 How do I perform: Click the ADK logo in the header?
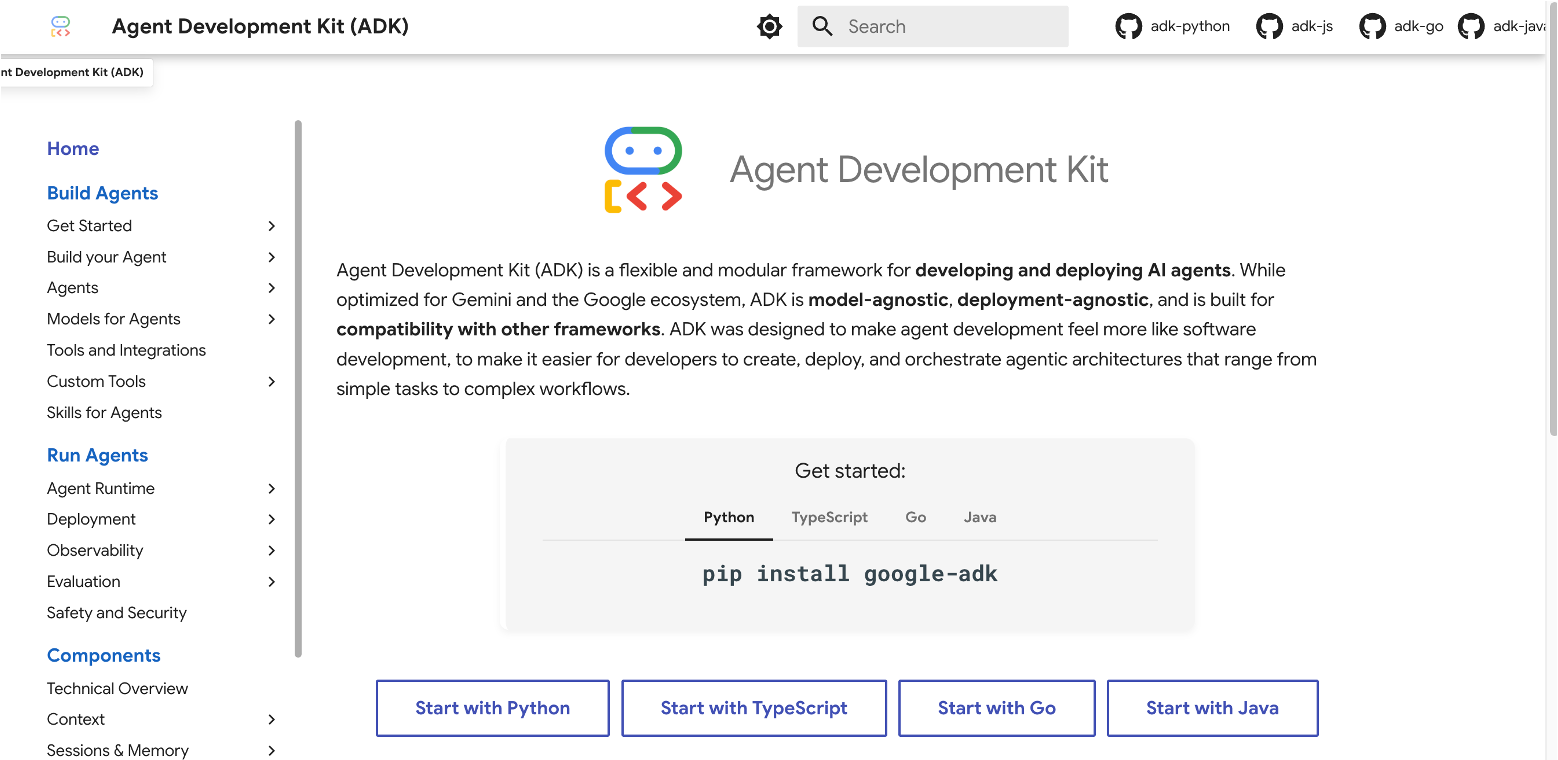(61, 27)
